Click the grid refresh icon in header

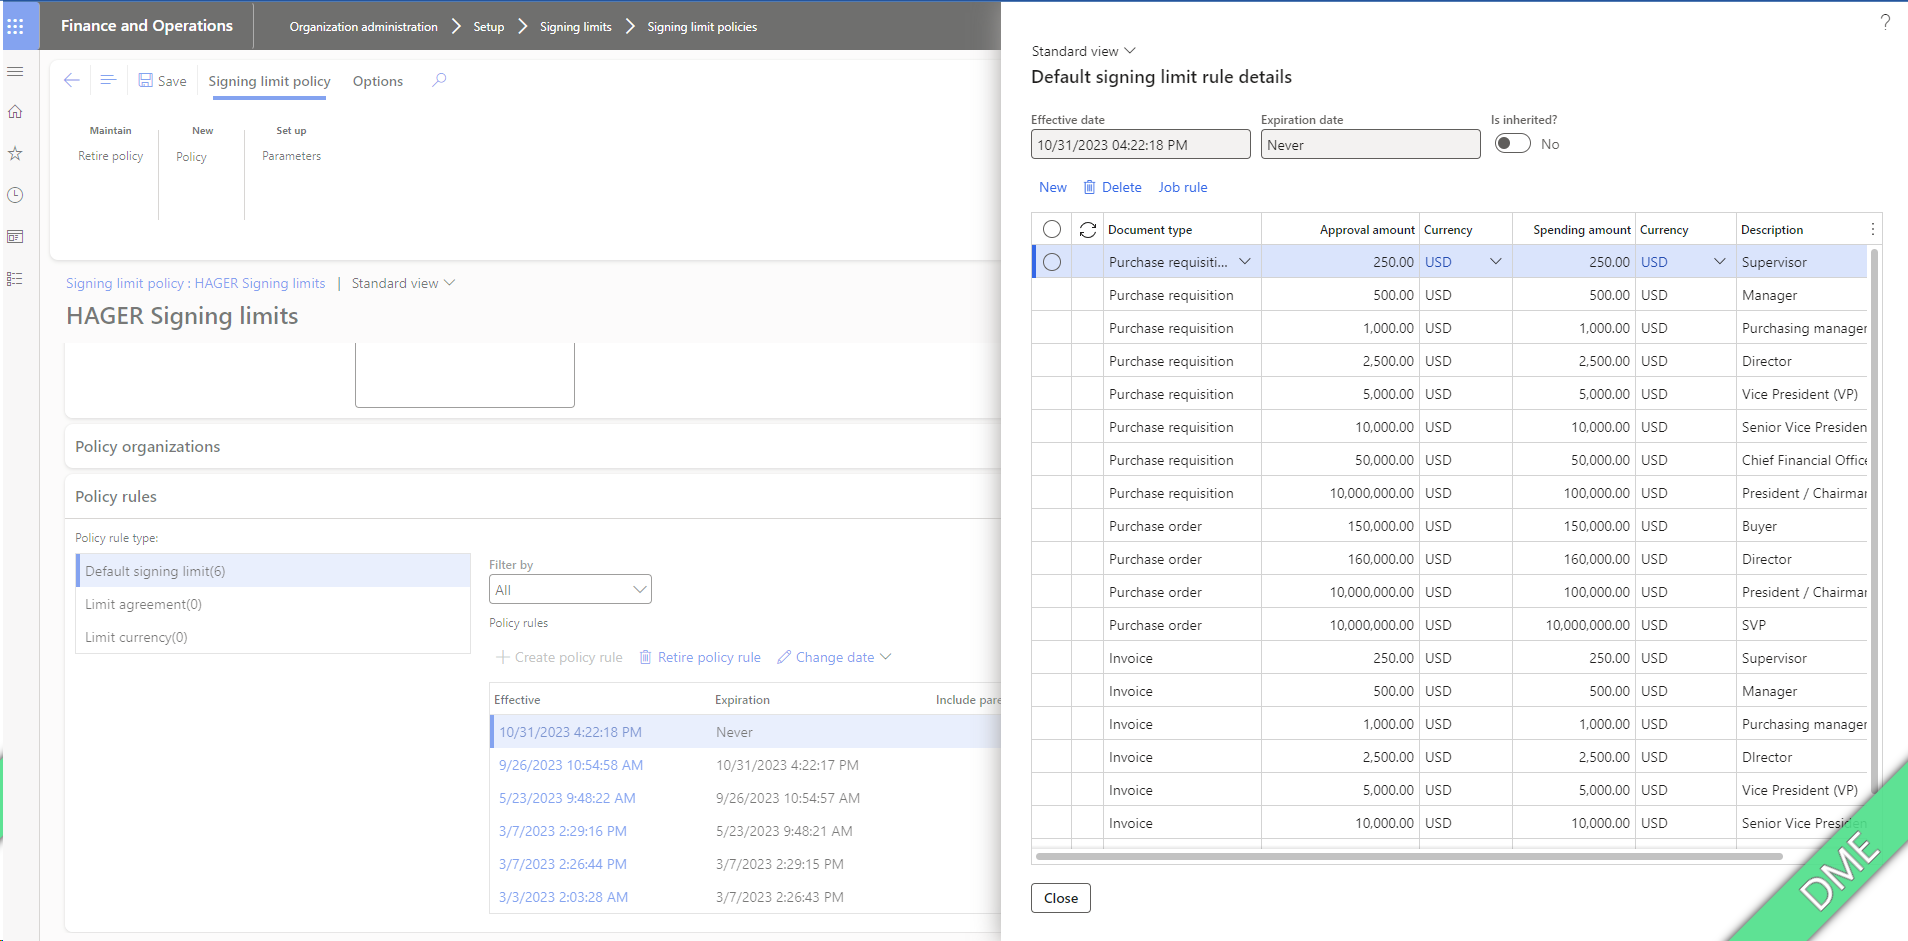[x=1088, y=230]
